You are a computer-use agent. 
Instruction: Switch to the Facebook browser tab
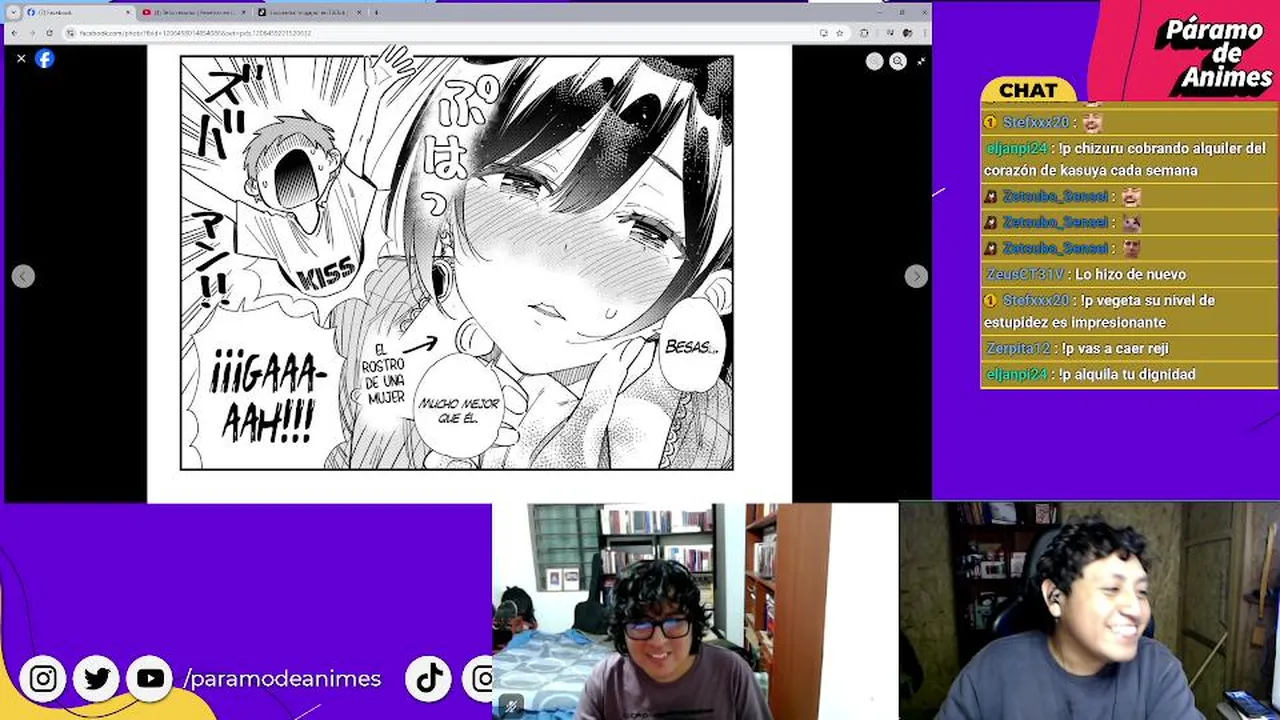click(x=78, y=13)
